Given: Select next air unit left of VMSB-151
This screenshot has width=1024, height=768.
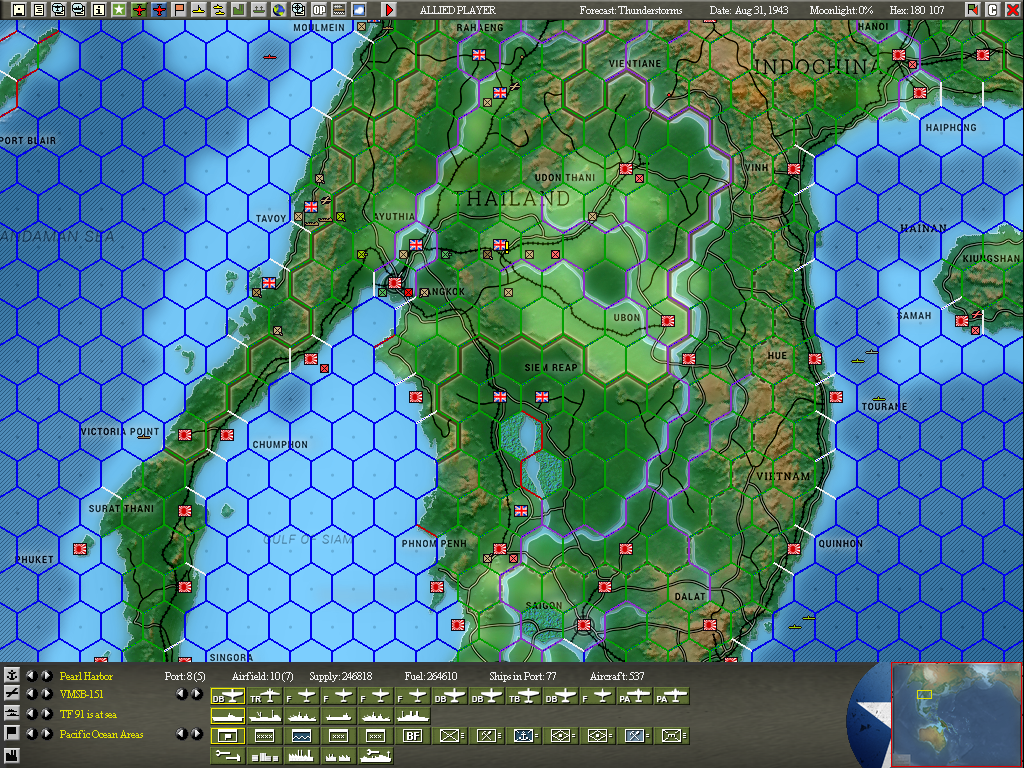Looking at the screenshot, I should click(46, 694).
